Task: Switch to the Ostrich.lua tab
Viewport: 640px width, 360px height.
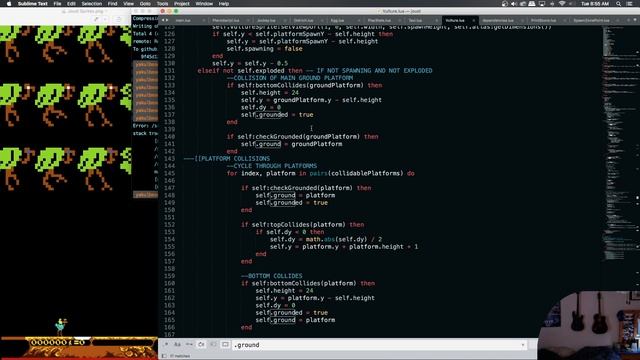Action: click(303, 20)
